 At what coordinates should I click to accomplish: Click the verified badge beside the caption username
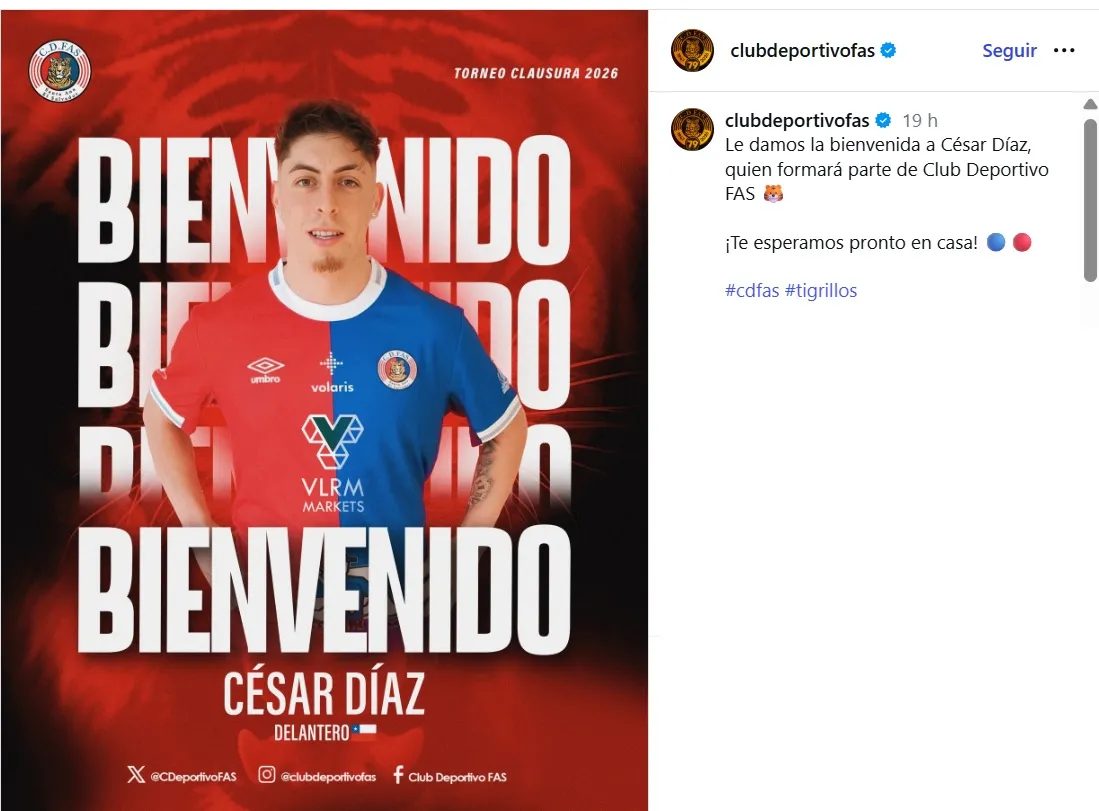[883, 121]
